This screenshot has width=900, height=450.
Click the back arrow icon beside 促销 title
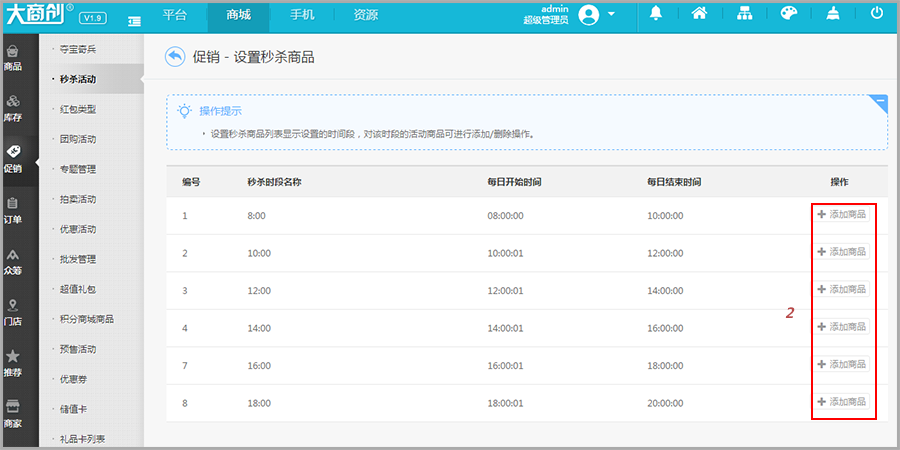tap(175, 57)
